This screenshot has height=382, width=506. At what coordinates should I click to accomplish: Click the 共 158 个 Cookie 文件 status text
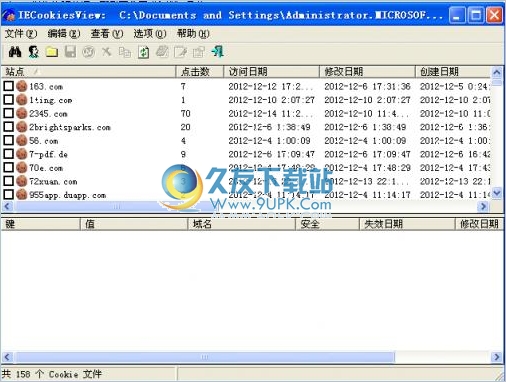[52, 374]
